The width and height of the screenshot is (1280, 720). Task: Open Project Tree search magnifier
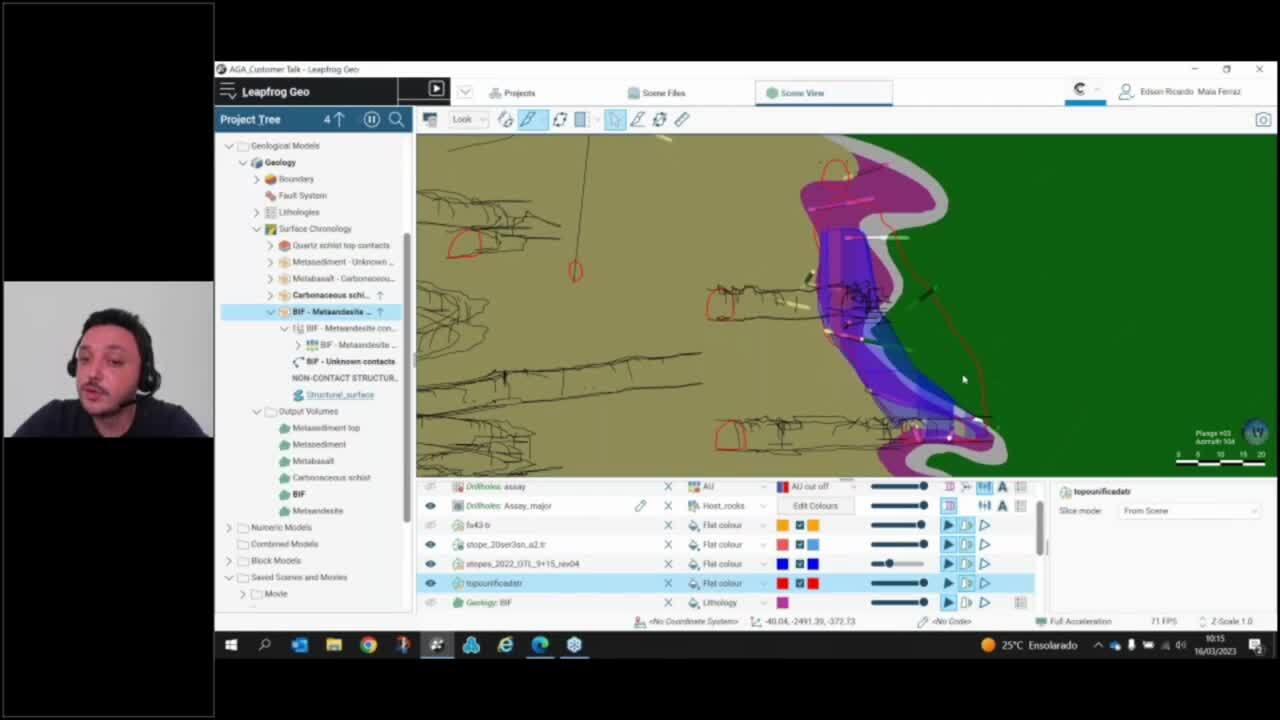[x=397, y=119]
